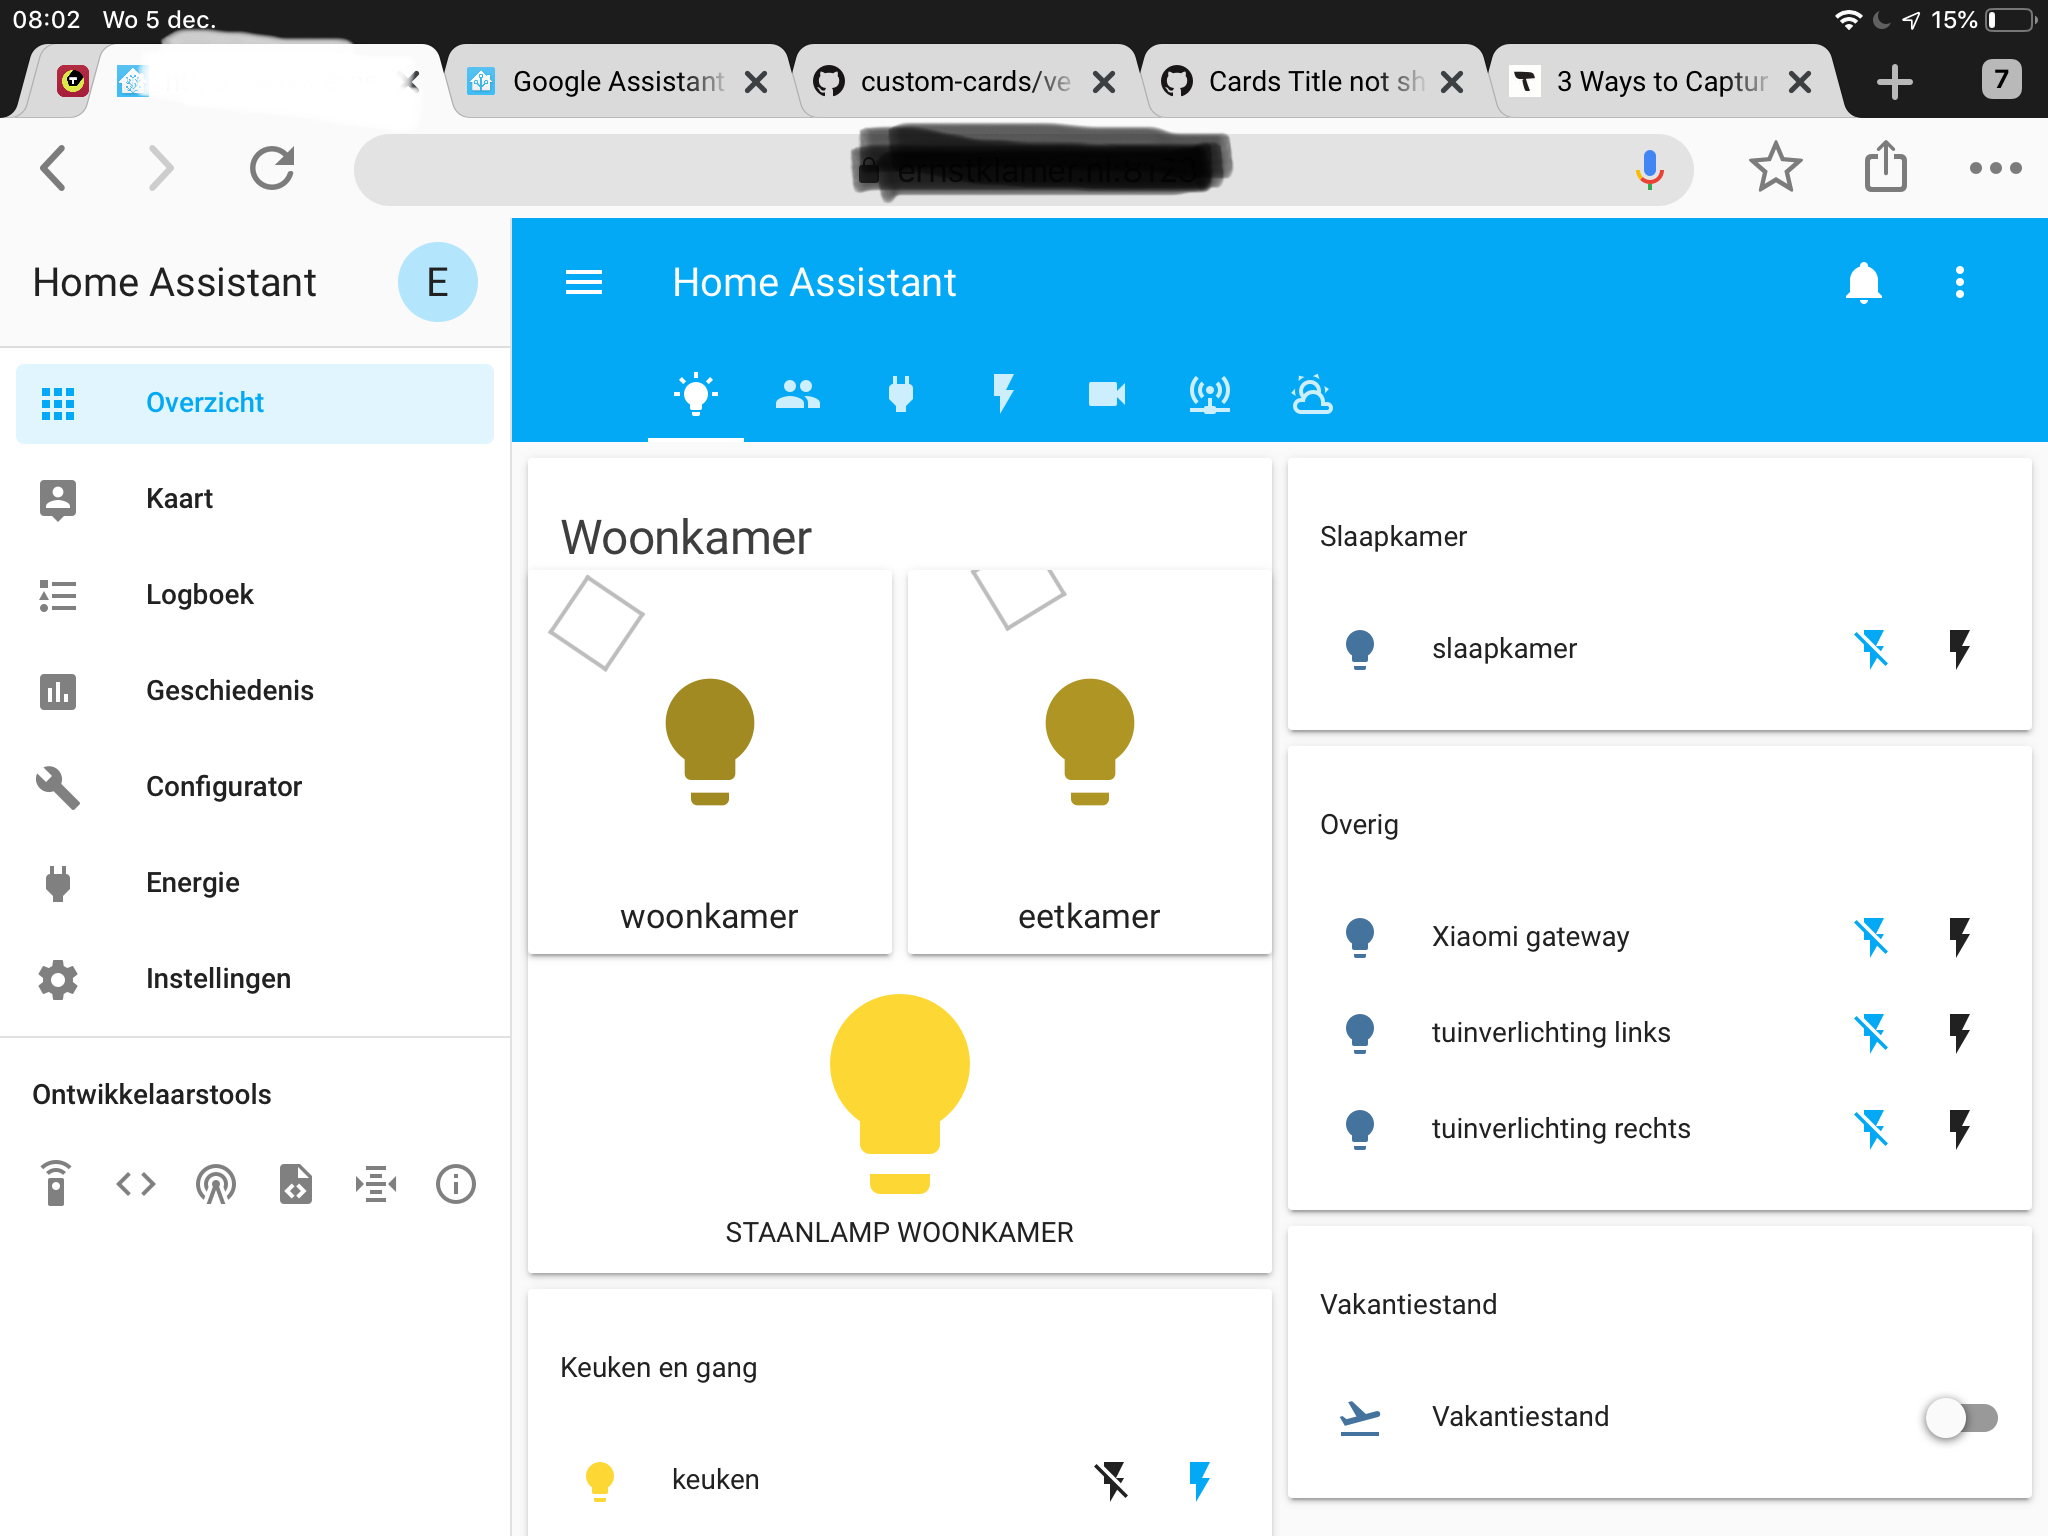Switch to the lights view tab
Screen dimensions: 2048x1536
[696, 395]
